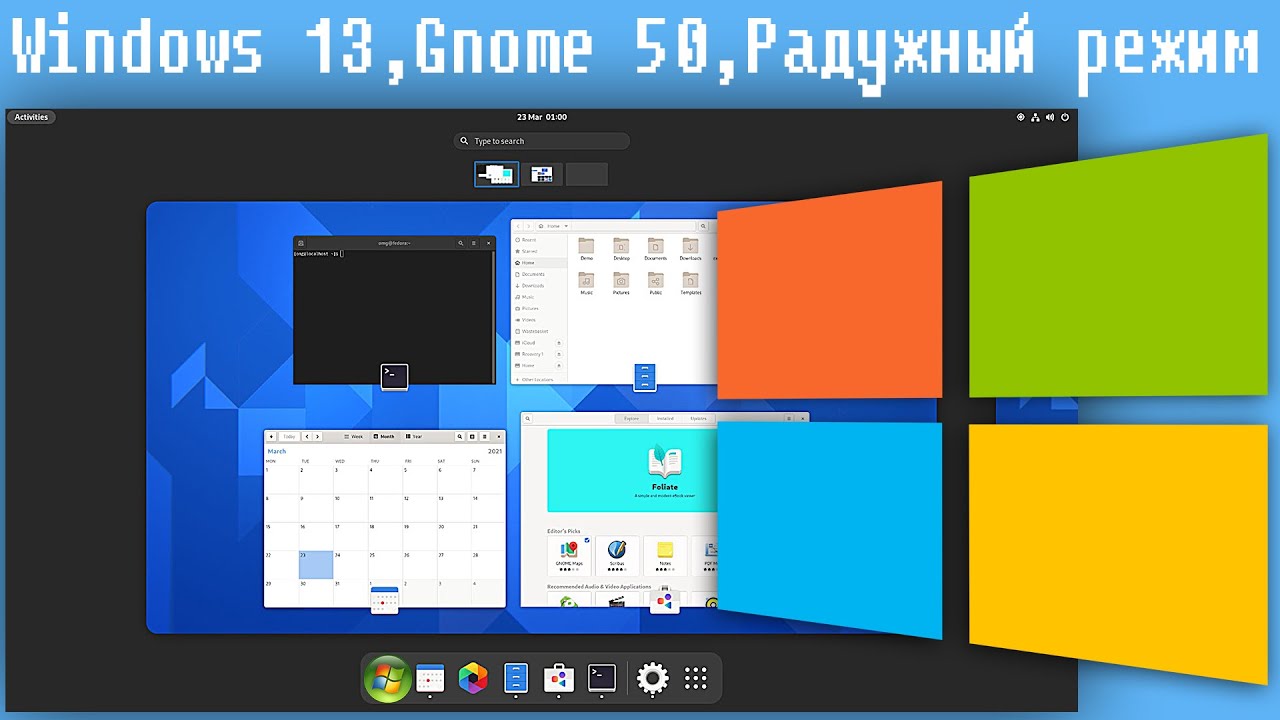Open the Demo folder in Files

[x=586, y=249]
